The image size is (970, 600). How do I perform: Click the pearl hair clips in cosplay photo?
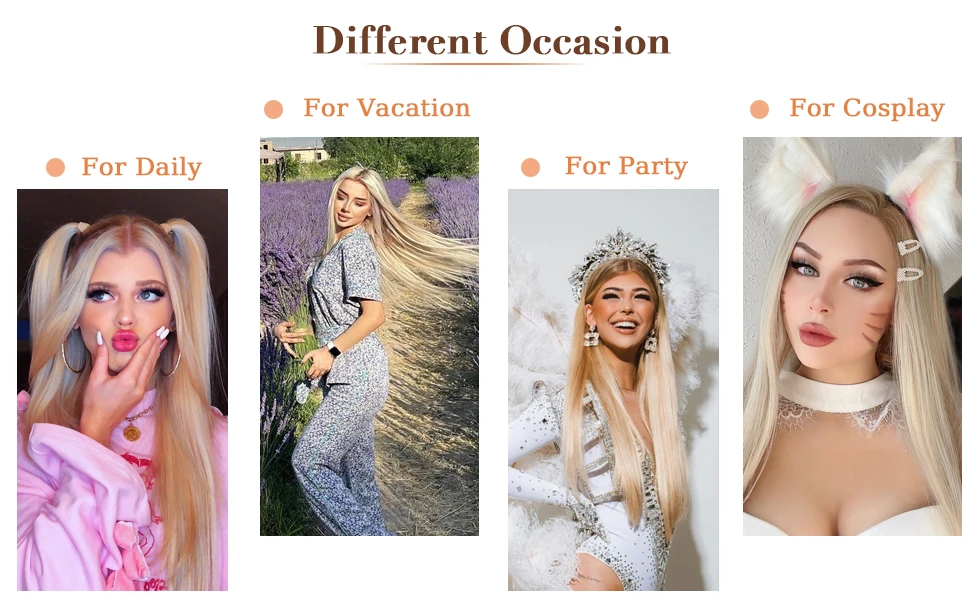[909, 260]
